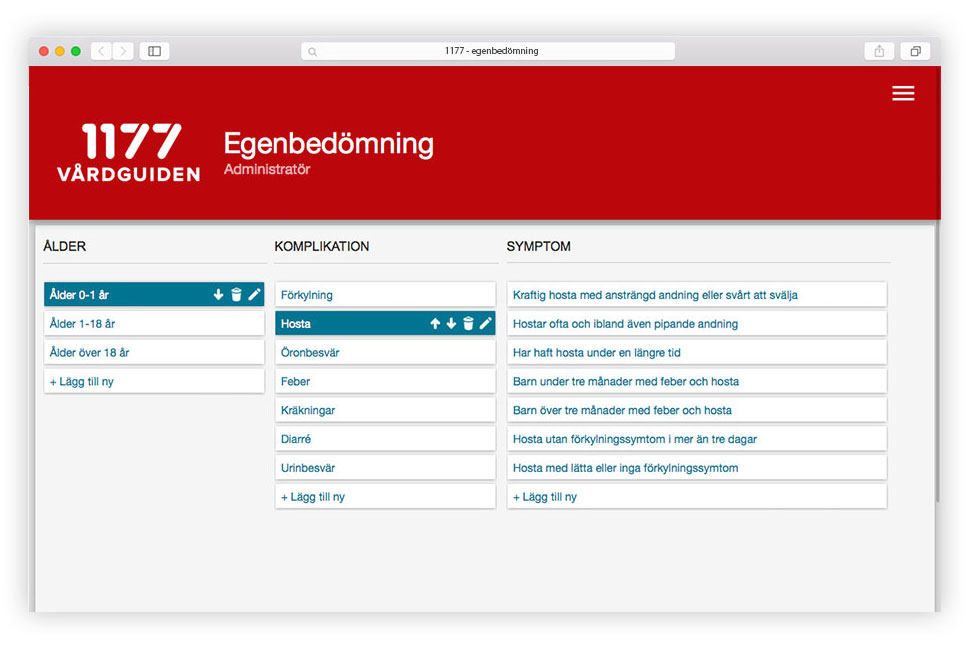Click the Safari address bar

[x=488, y=51]
